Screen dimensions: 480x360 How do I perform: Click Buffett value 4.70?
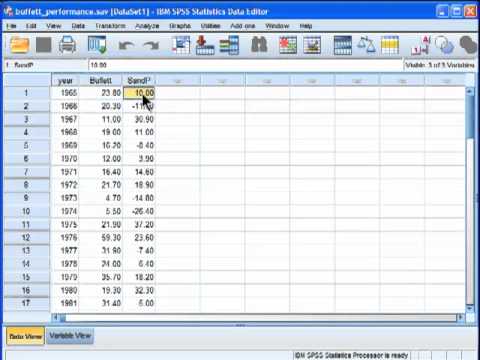(101, 198)
